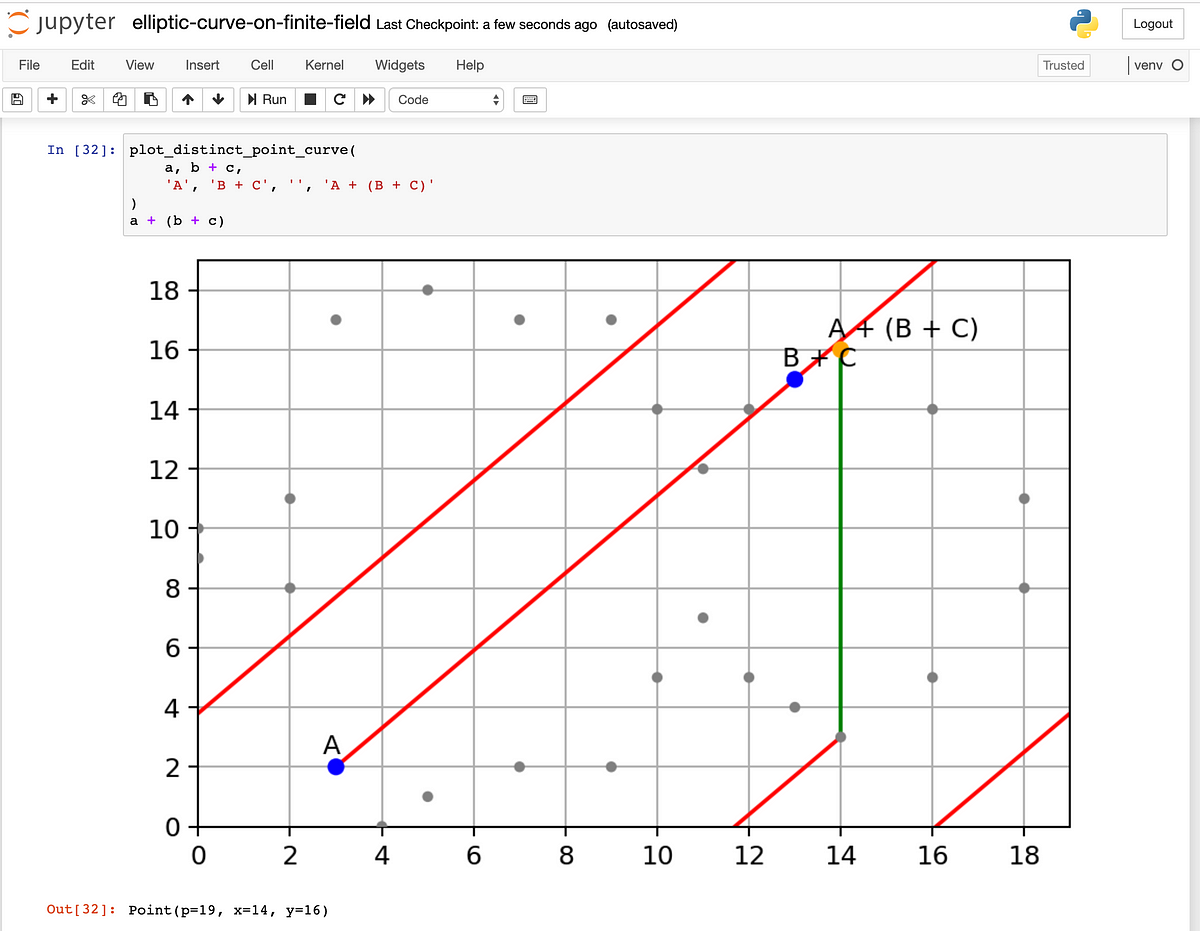Click the Out[32] output prompt
The image size is (1200, 931).
pyautogui.click(x=81, y=910)
